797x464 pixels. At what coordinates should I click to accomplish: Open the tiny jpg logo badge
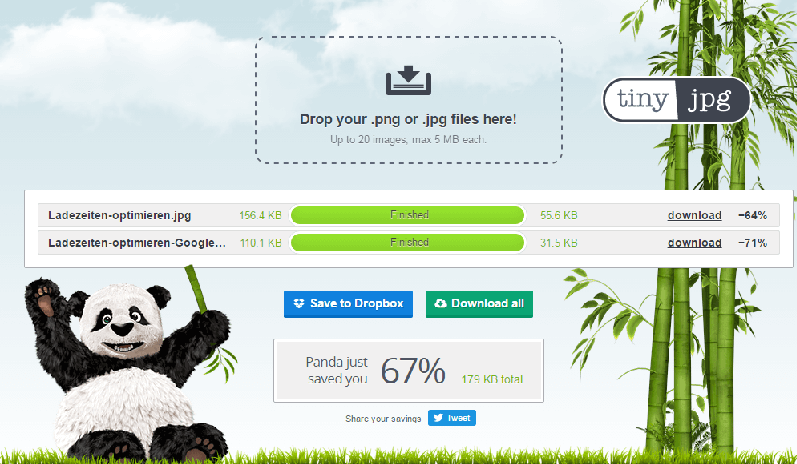coord(677,100)
